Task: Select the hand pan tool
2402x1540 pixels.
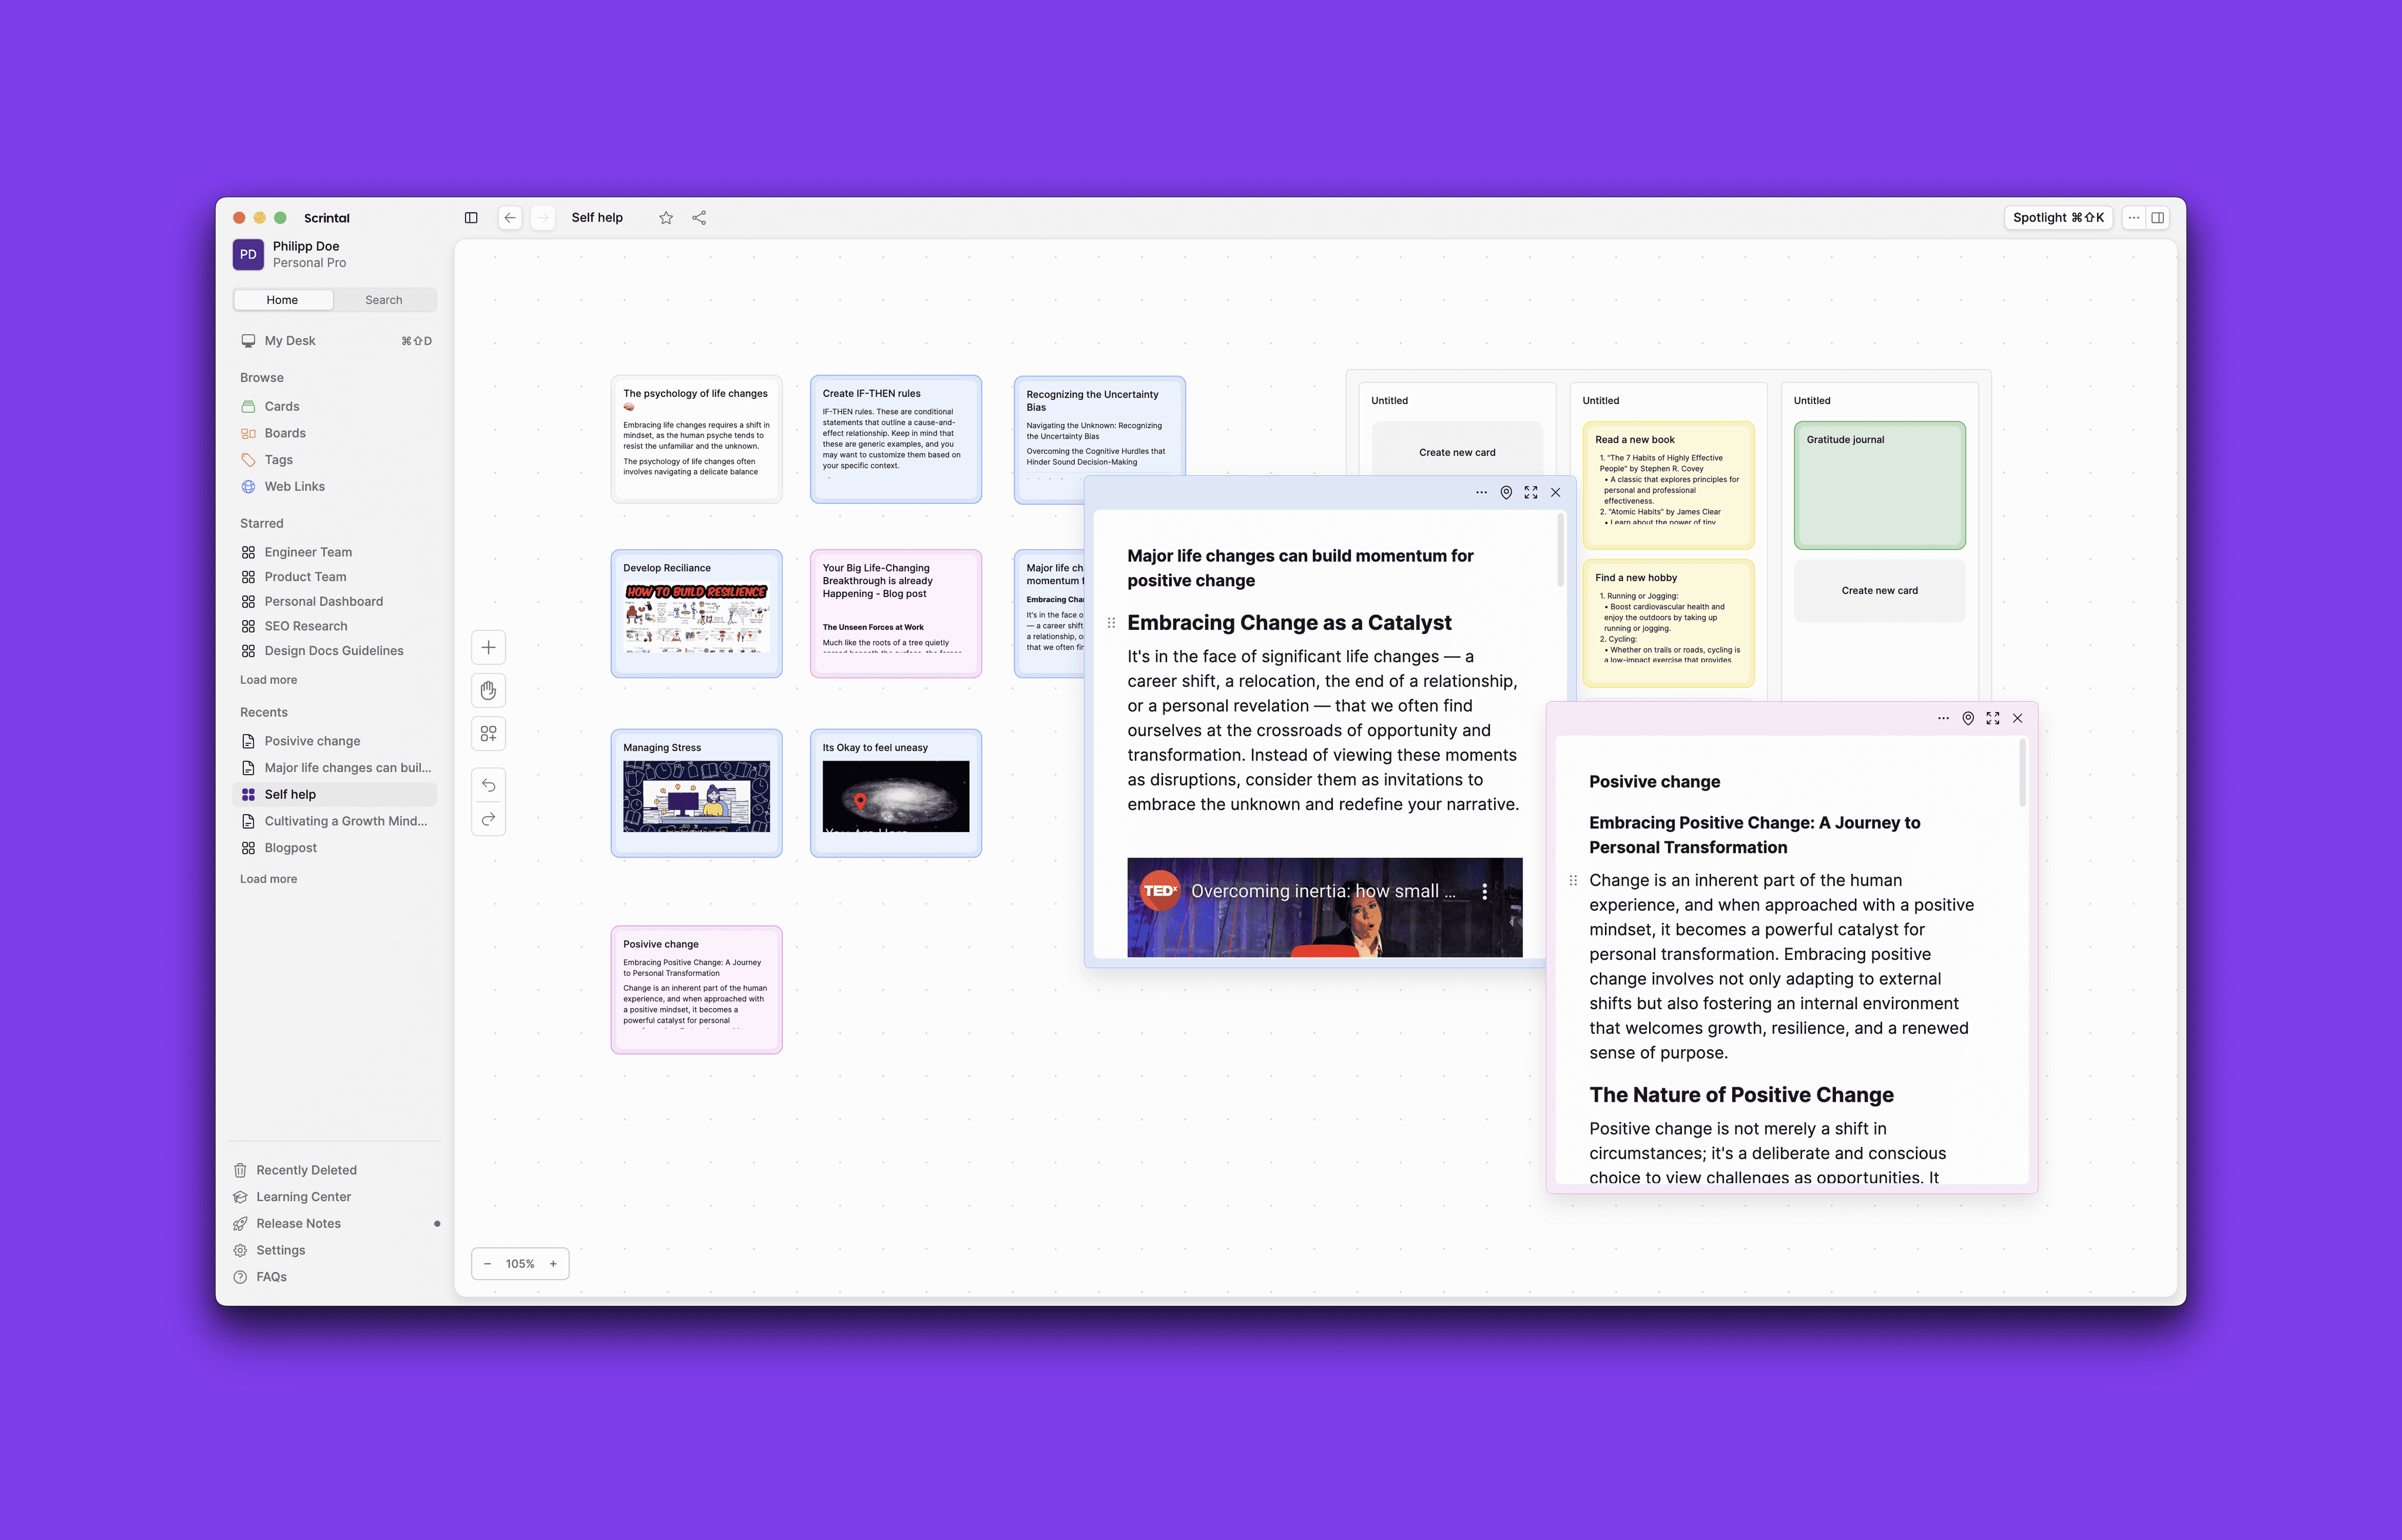Action: pos(488,691)
